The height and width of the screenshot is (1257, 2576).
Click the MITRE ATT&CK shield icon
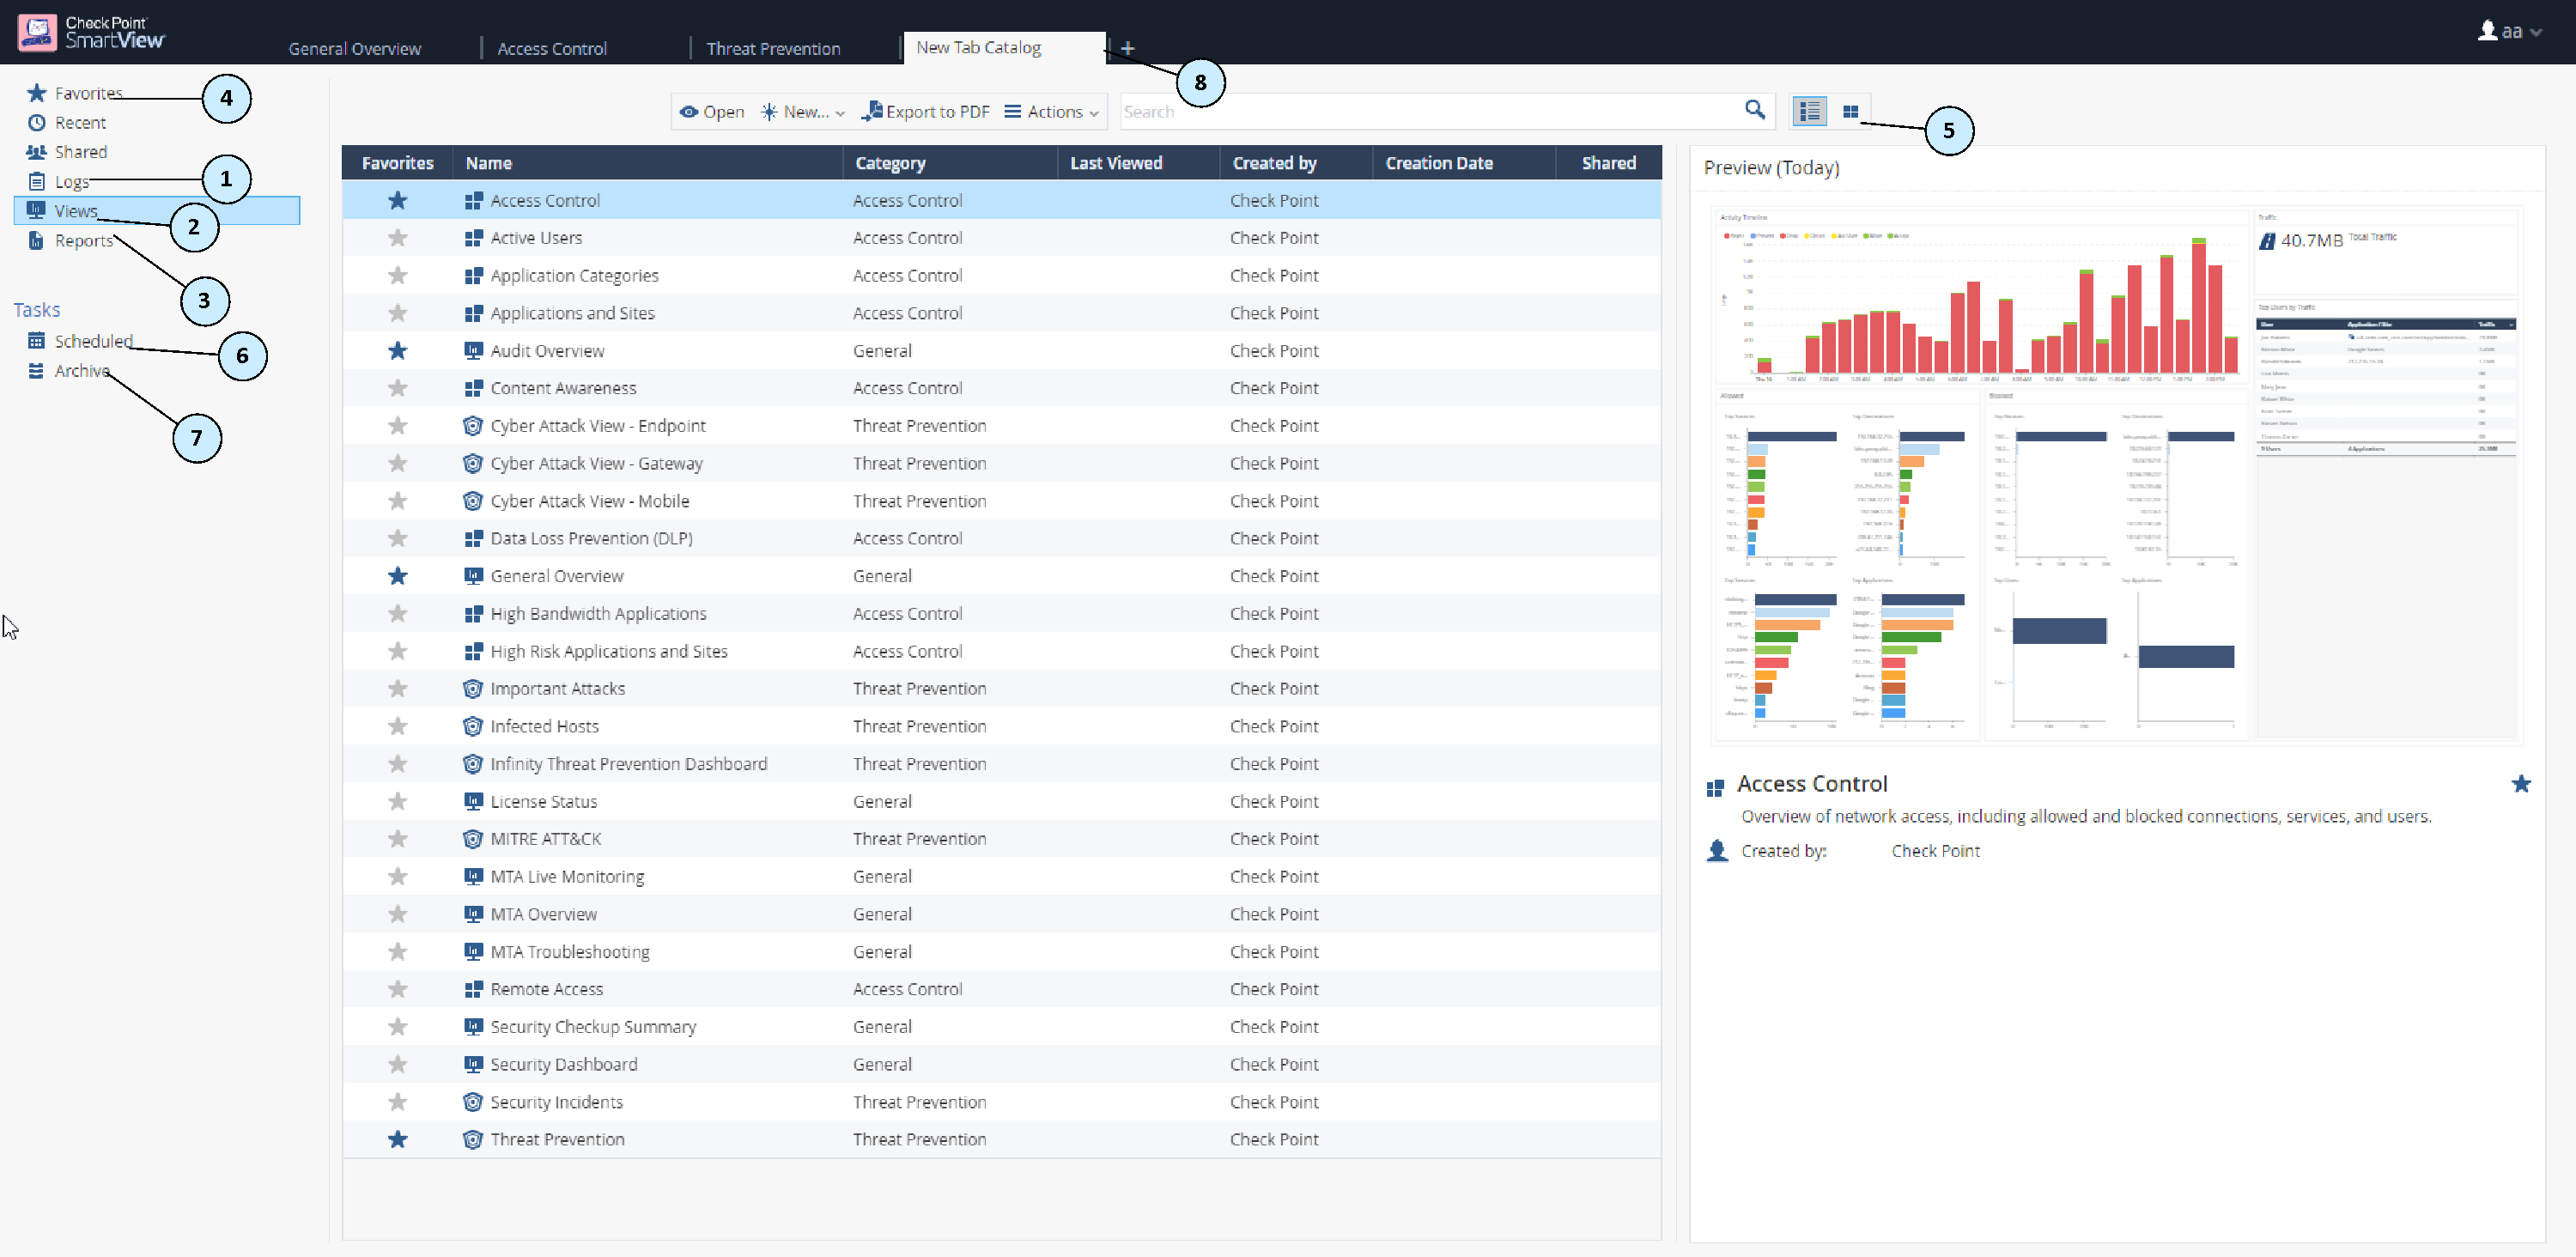coord(474,839)
